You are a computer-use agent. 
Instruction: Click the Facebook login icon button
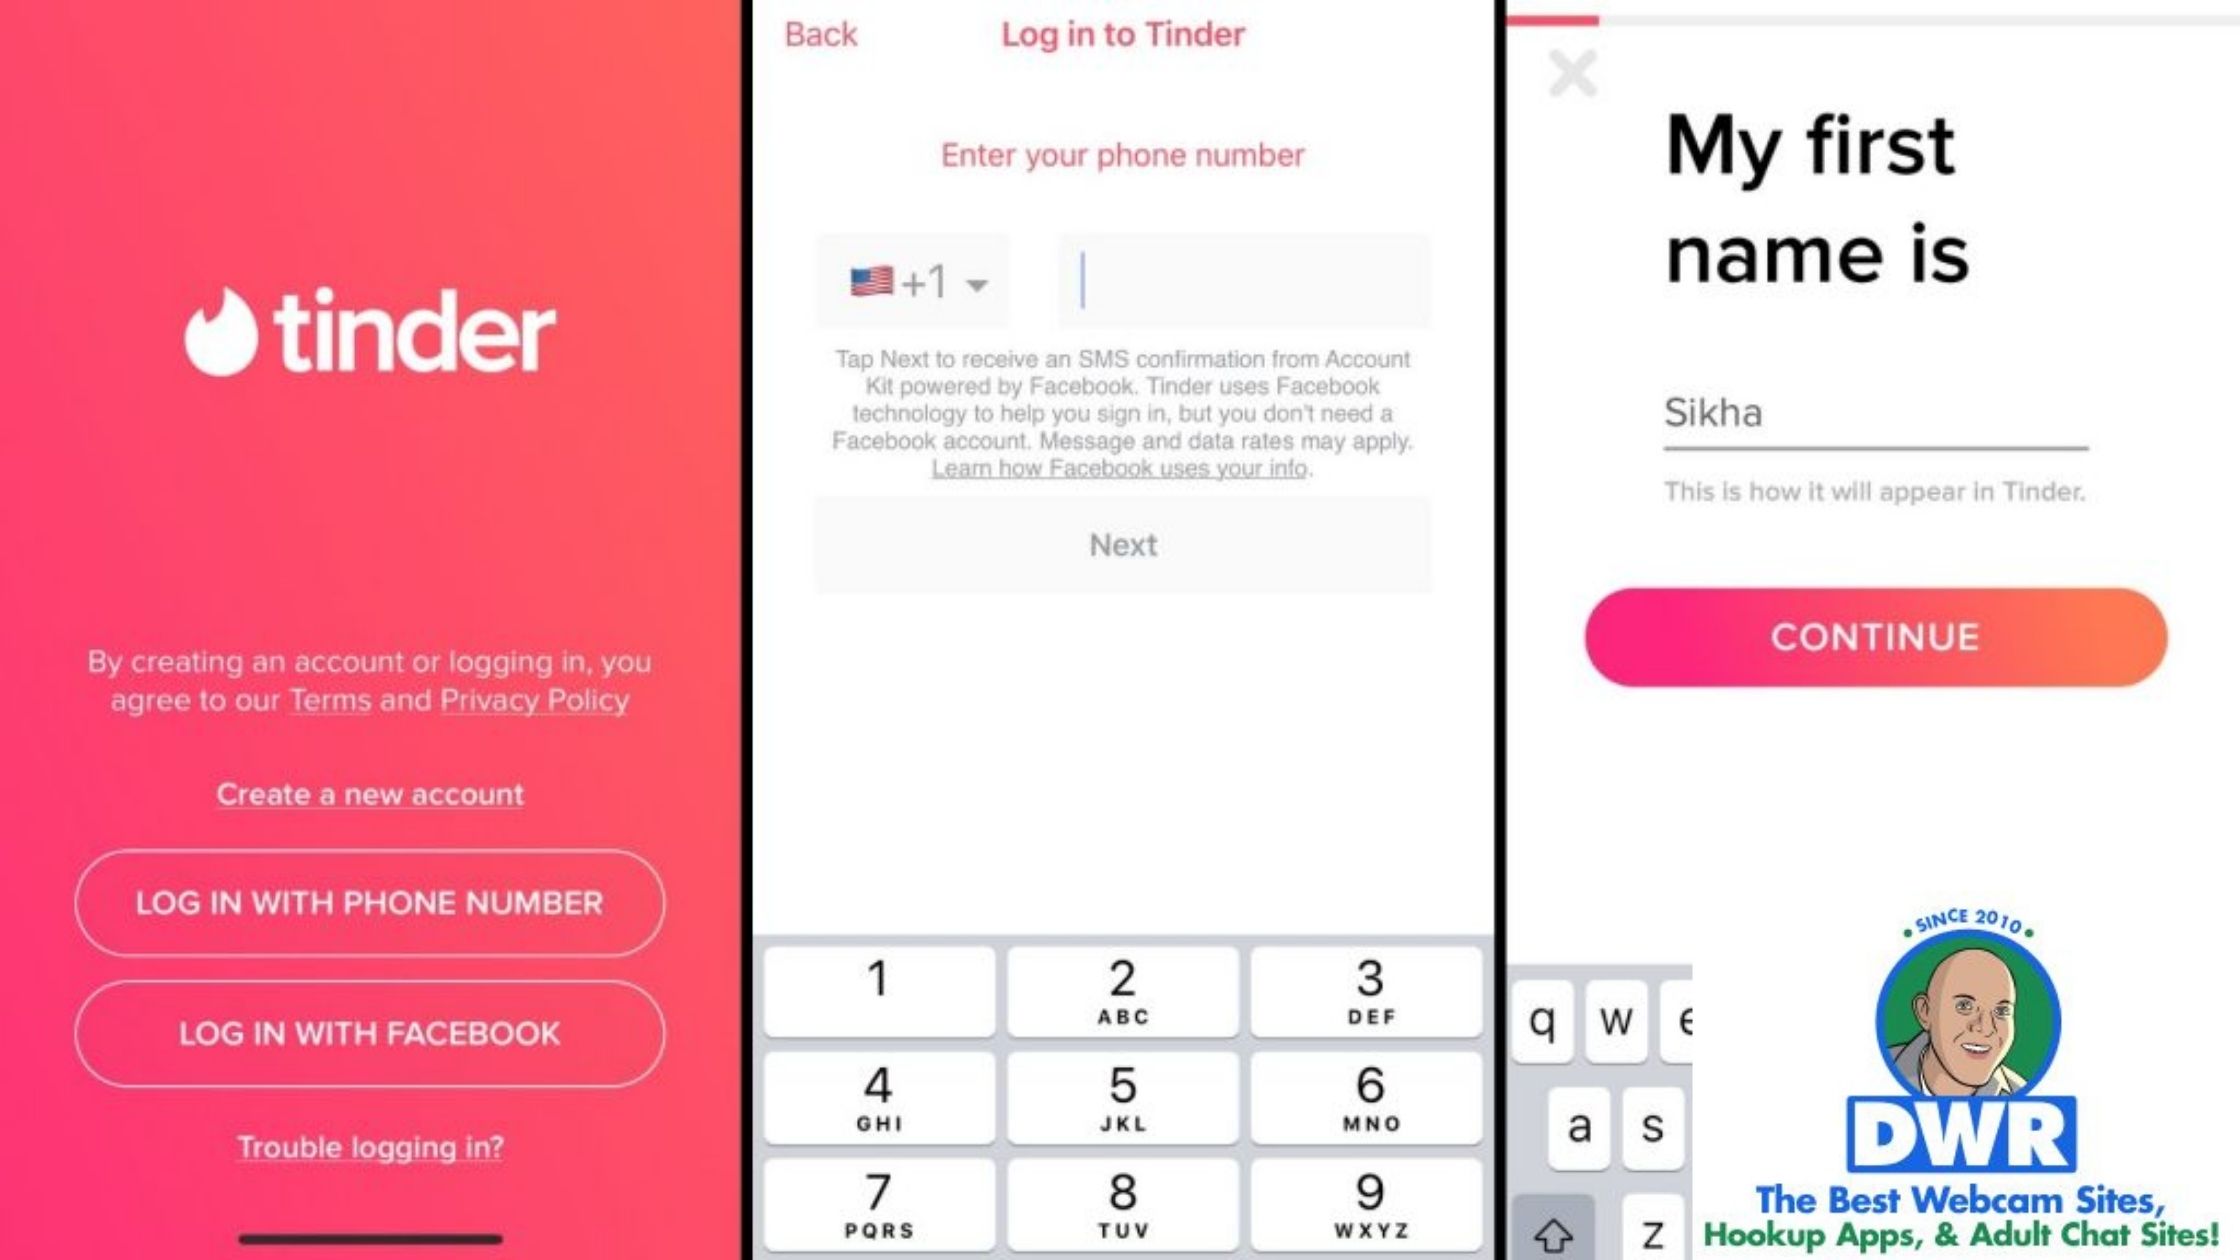369,1032
